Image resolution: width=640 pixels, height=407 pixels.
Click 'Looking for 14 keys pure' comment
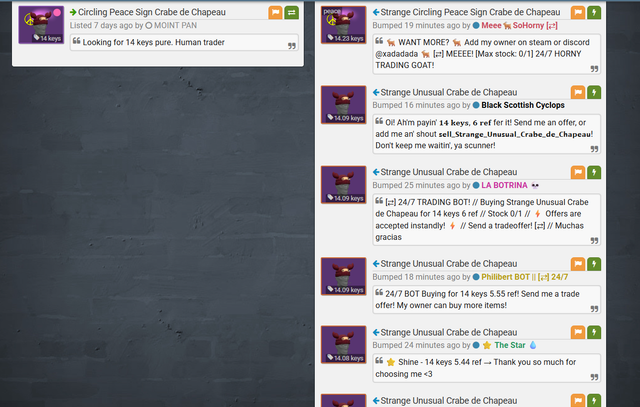click(184, 42)
